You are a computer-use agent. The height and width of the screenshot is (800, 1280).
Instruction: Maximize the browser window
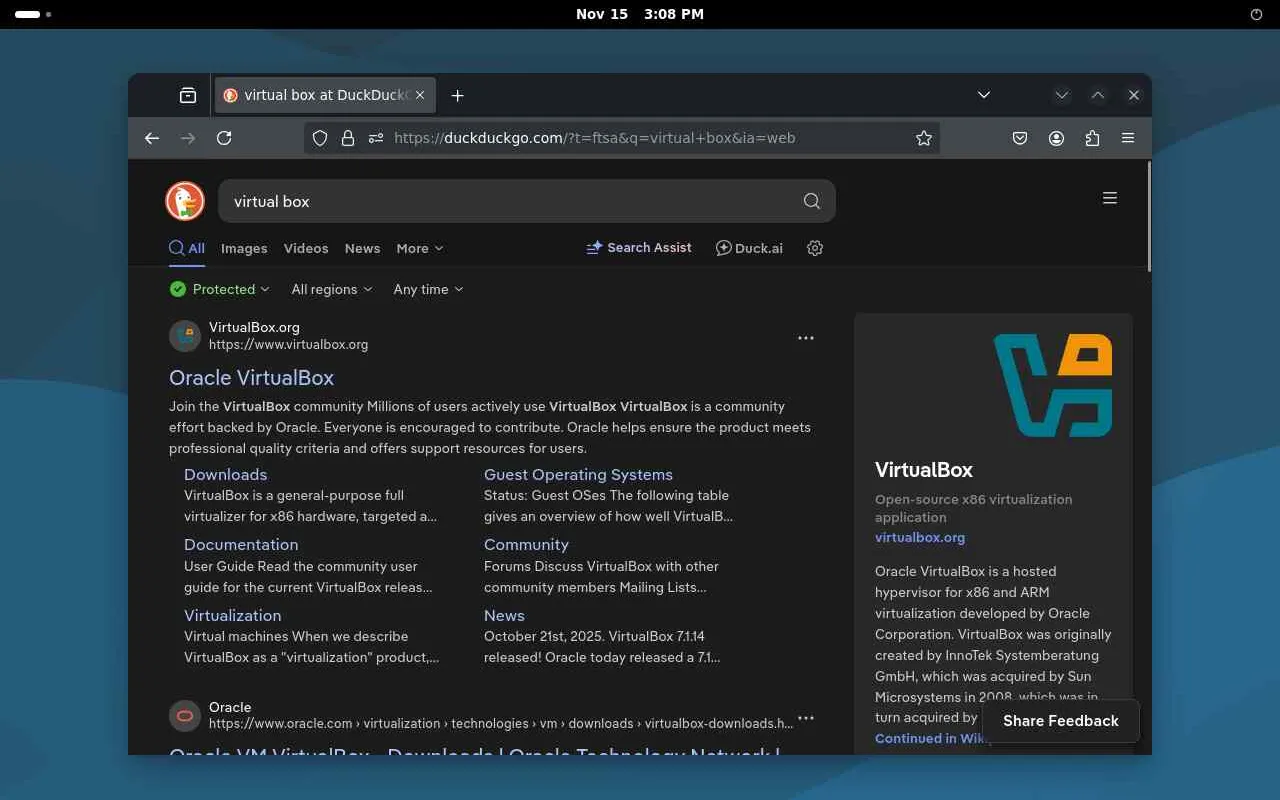pos(1098,95)
